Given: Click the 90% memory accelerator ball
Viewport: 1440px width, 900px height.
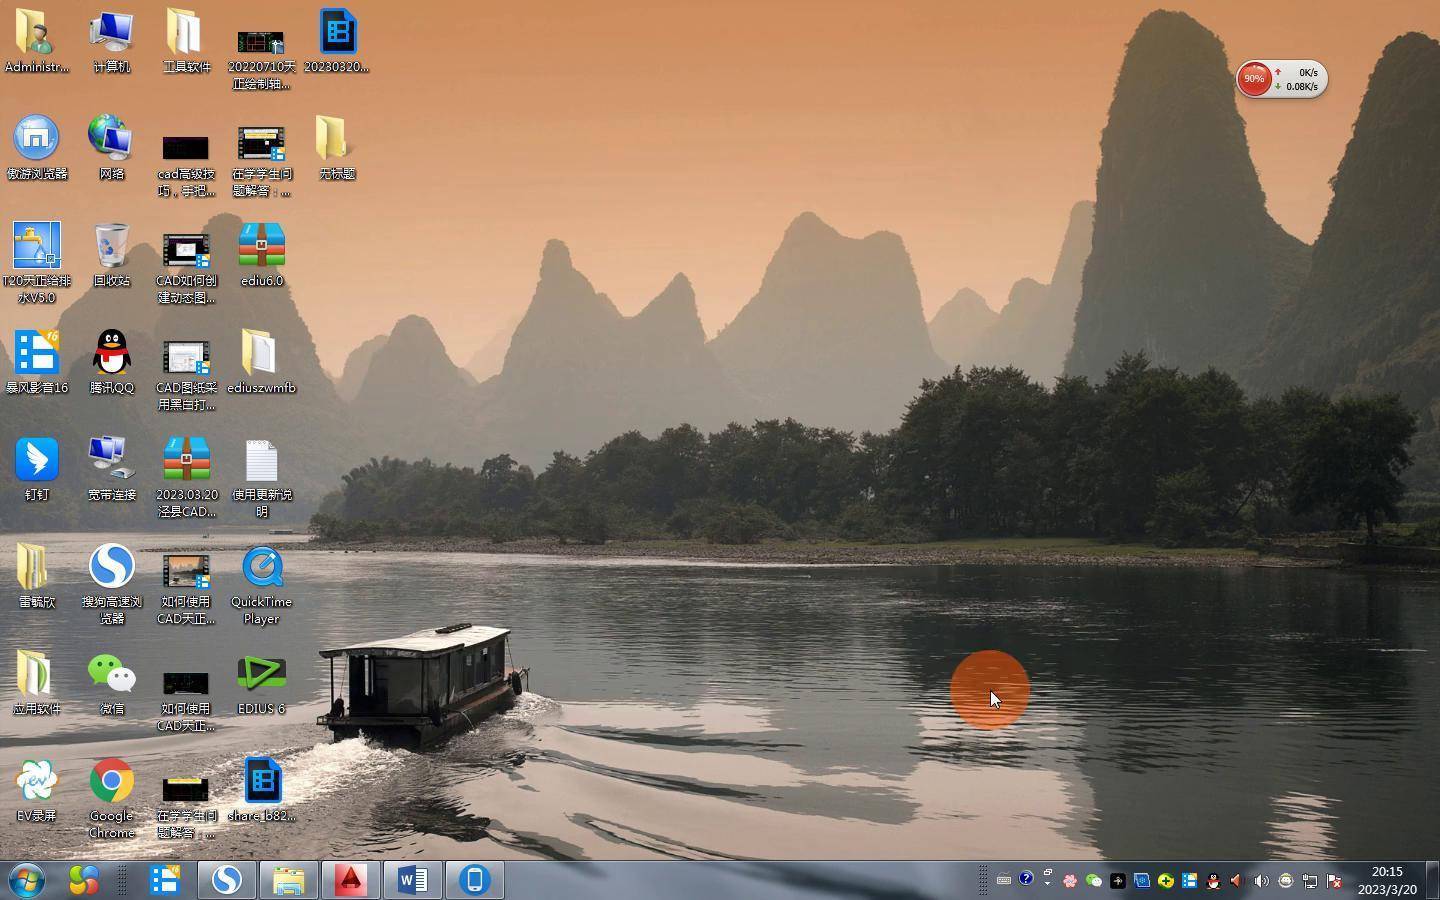Looking at the screenshot, I should (1254, 78).
